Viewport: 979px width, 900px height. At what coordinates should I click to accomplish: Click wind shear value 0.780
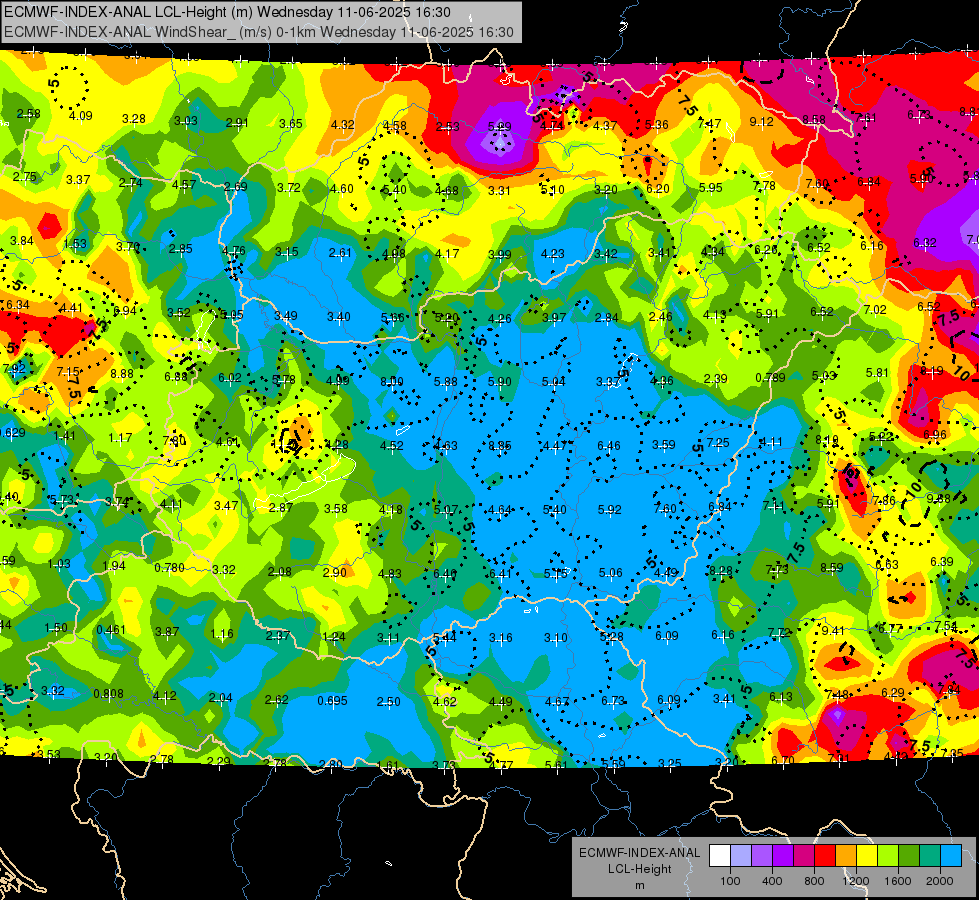(x=169, y=567)
